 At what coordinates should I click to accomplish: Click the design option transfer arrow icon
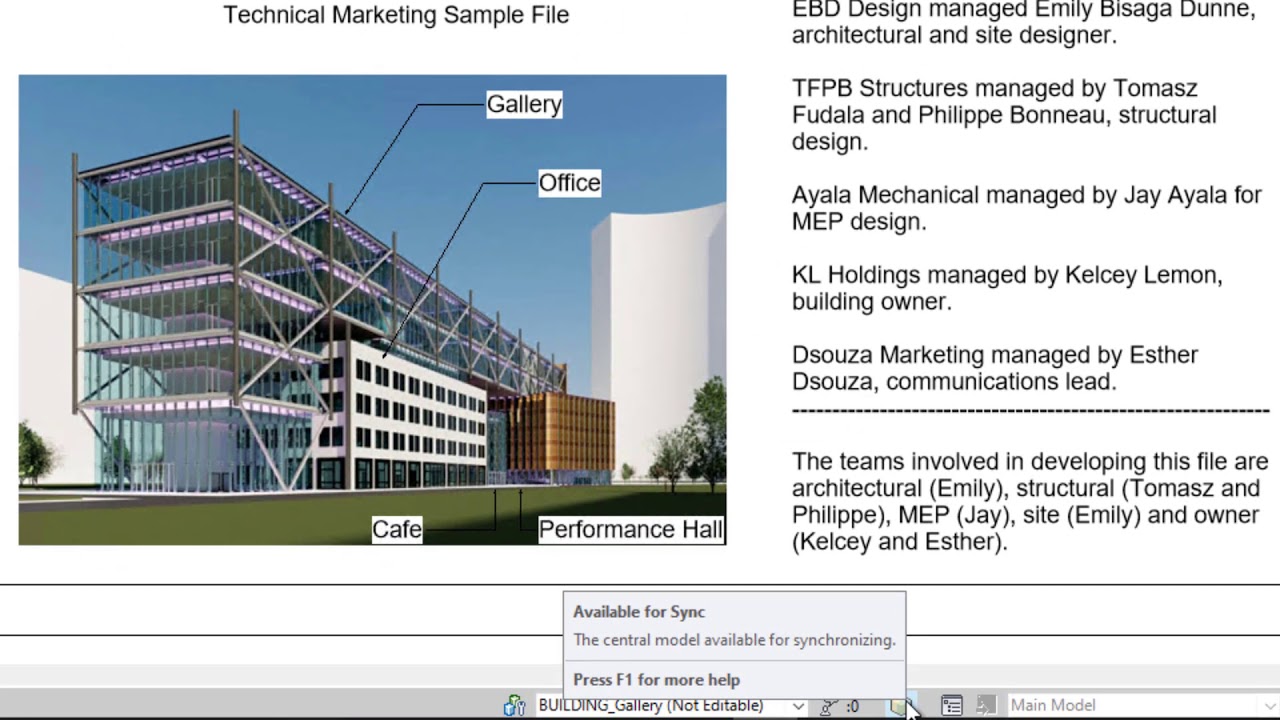(986, 705)
